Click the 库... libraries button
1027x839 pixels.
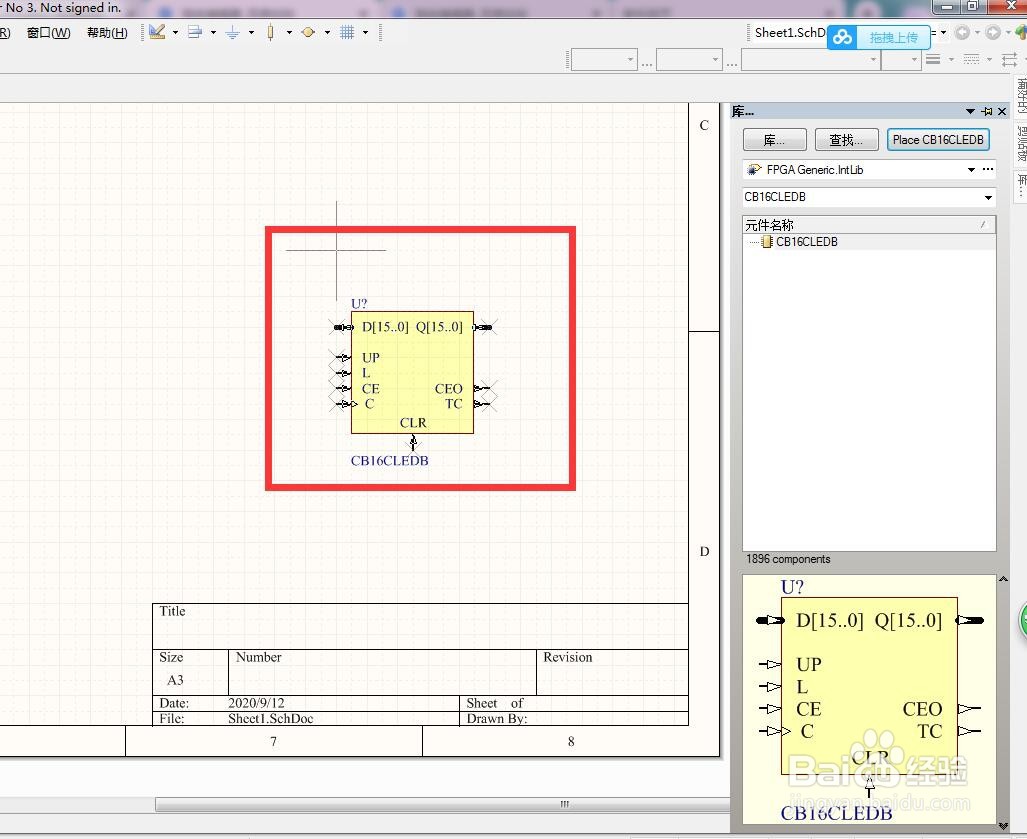775,140
